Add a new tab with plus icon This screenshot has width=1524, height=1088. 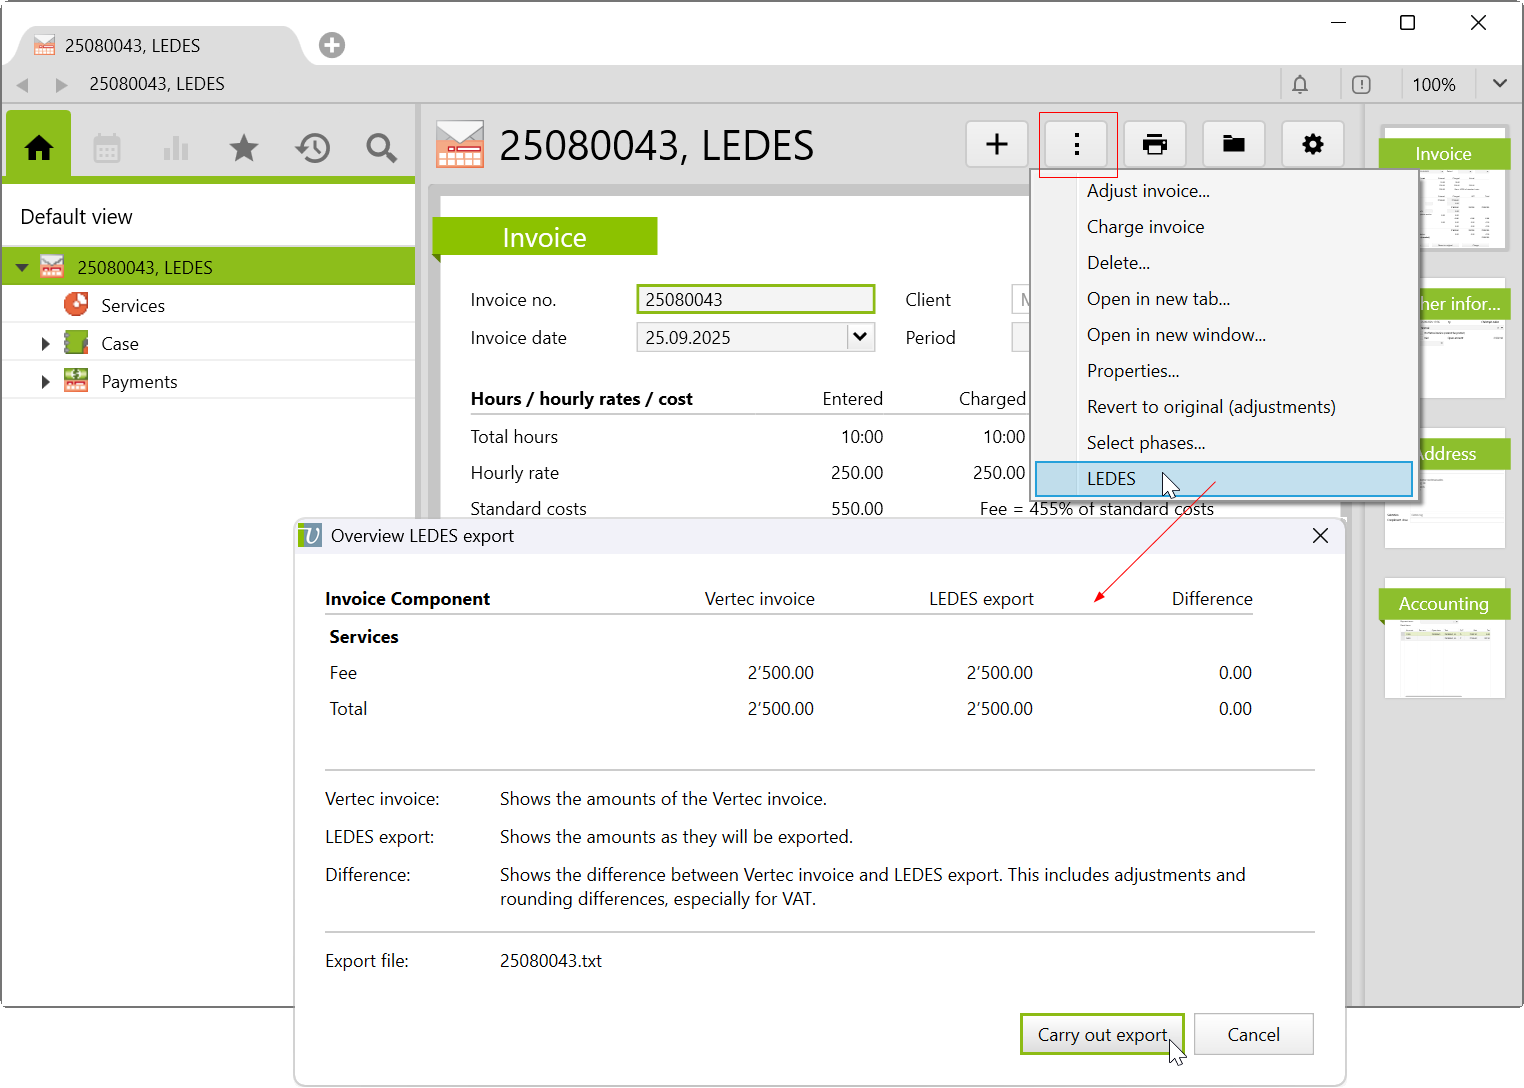332,45
